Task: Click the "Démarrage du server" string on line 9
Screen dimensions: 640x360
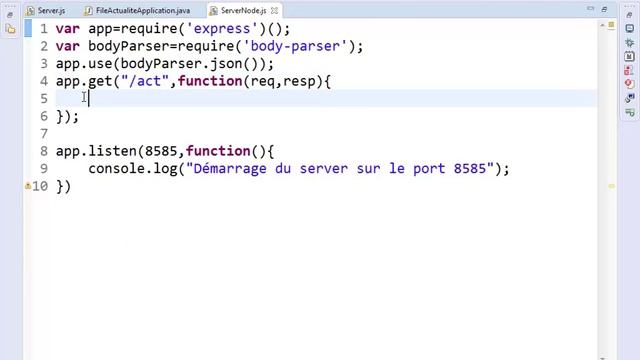Action: pyautogui.click(x=340, y=169)
